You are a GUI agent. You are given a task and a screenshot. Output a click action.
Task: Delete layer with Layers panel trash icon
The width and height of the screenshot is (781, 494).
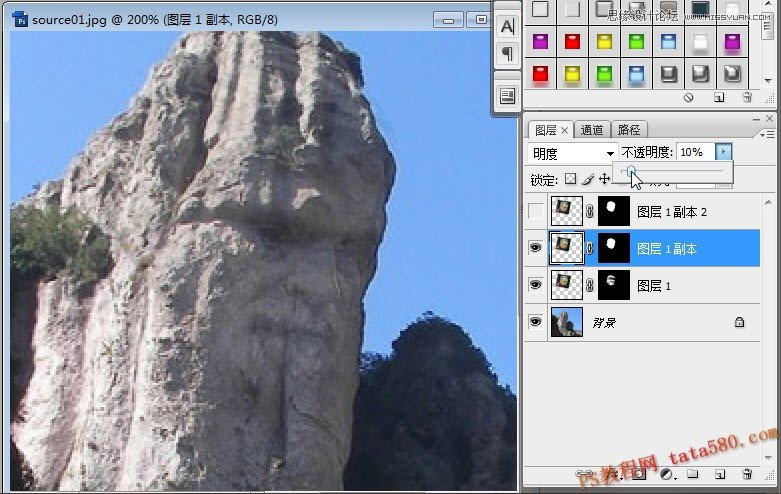pos(747,474)
